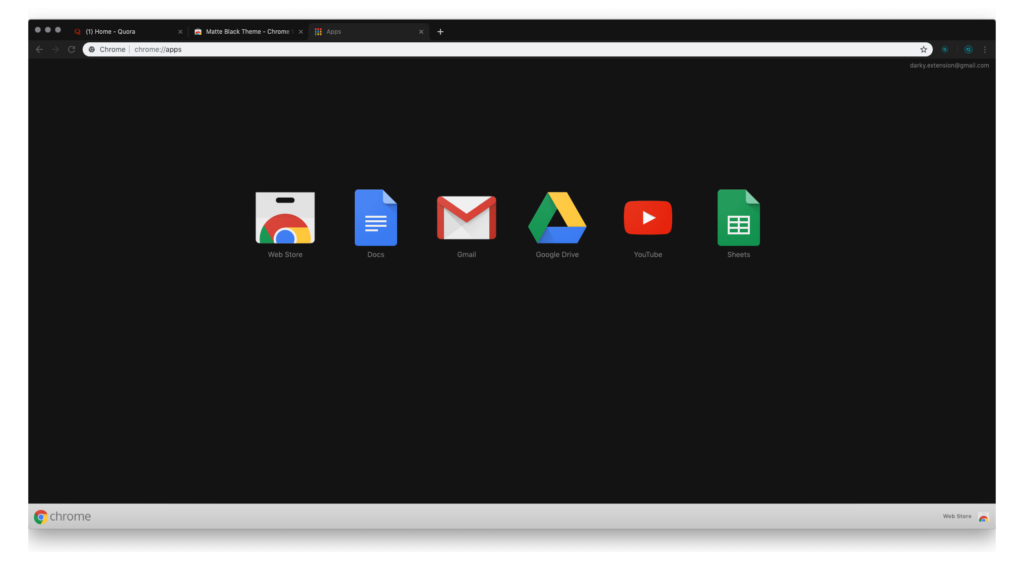
Task: Click the forward navigation arrow
Action: 56,50
